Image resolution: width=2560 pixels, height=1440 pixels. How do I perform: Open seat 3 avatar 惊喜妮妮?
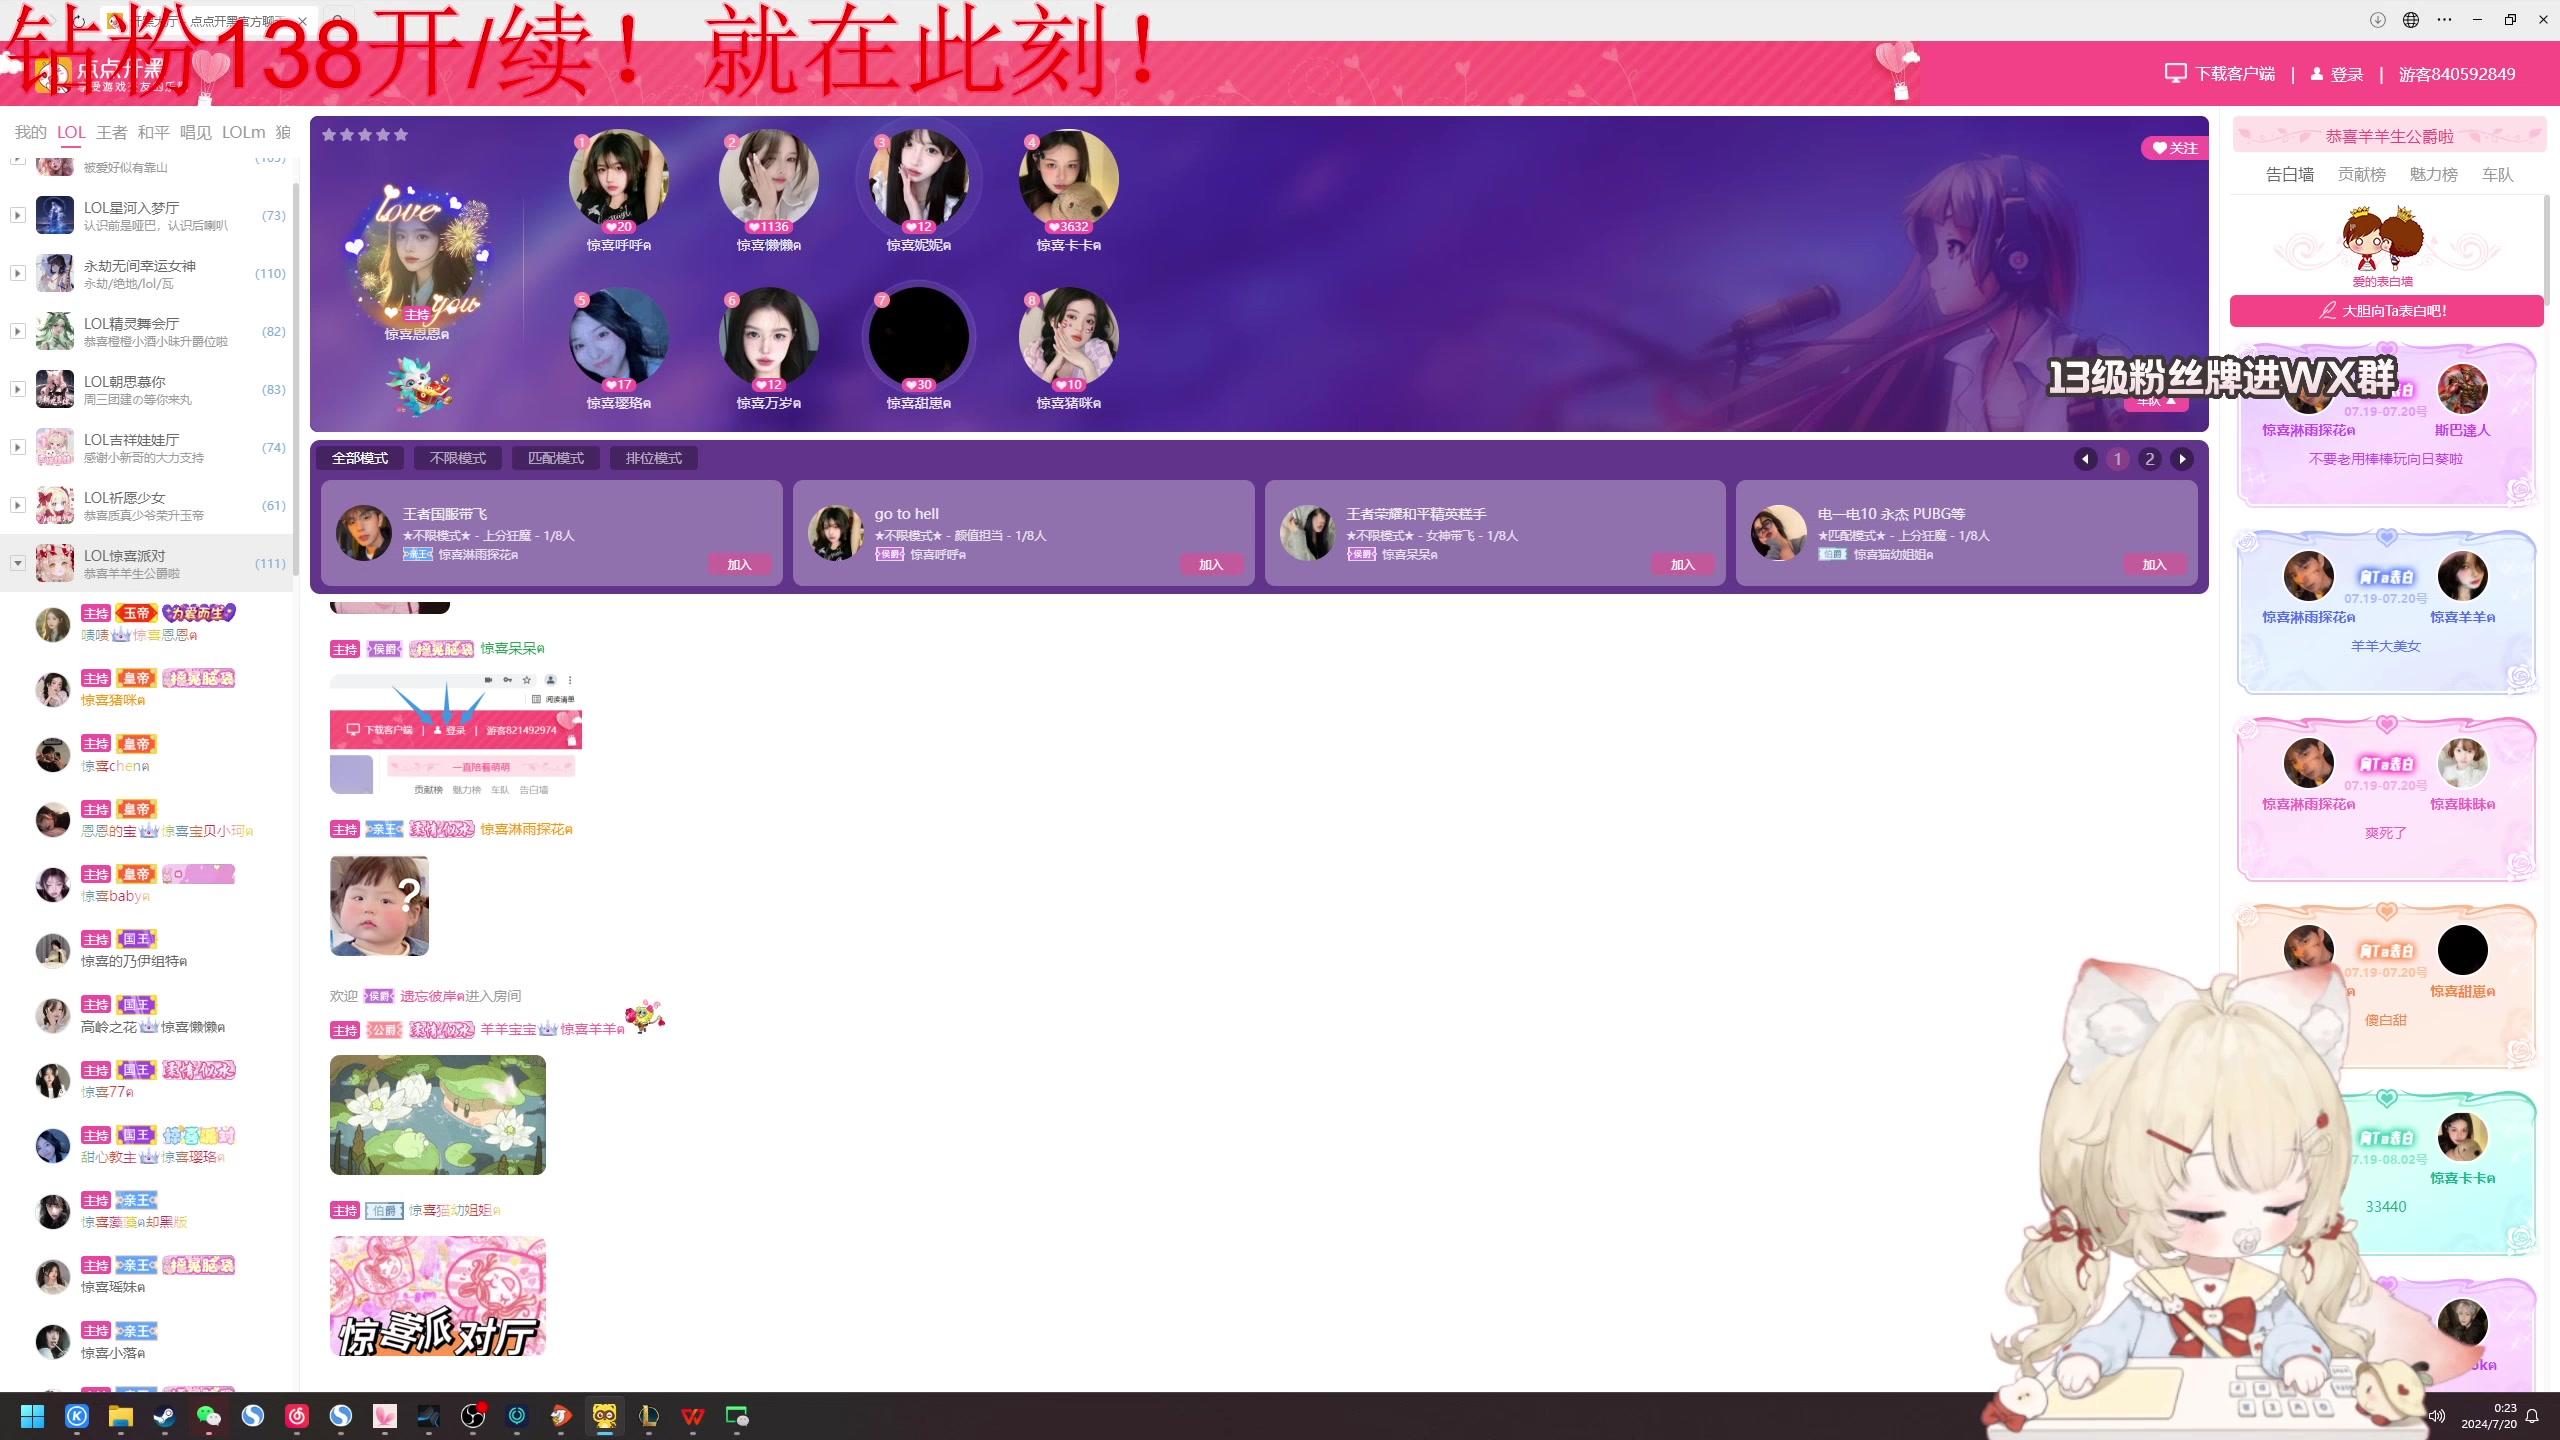[919, 180]
